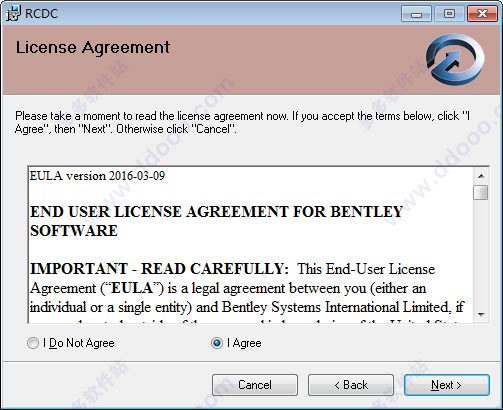The width and height of the screenshot is (503, 410).
Task: Cancel the RCDC installation
Action: (x=255, y=385)
